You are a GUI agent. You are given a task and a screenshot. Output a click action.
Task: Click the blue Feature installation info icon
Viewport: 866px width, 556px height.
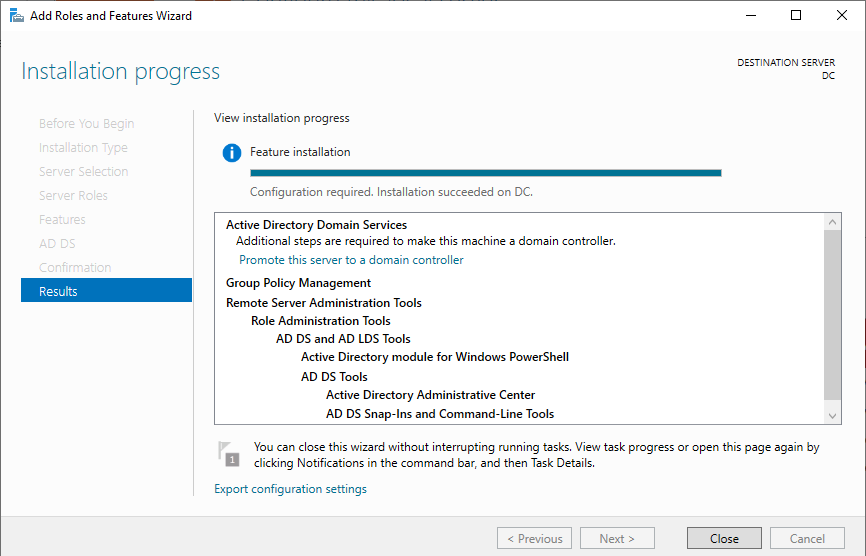[231, 152]
